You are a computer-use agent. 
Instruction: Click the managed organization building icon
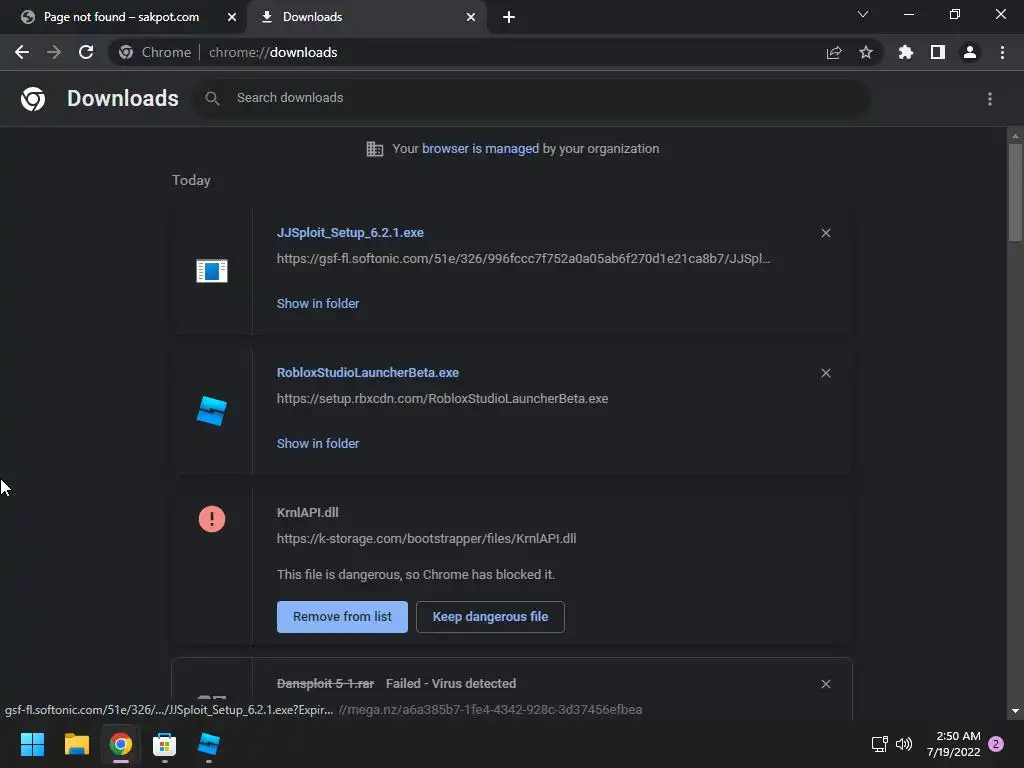click(375, 149)
